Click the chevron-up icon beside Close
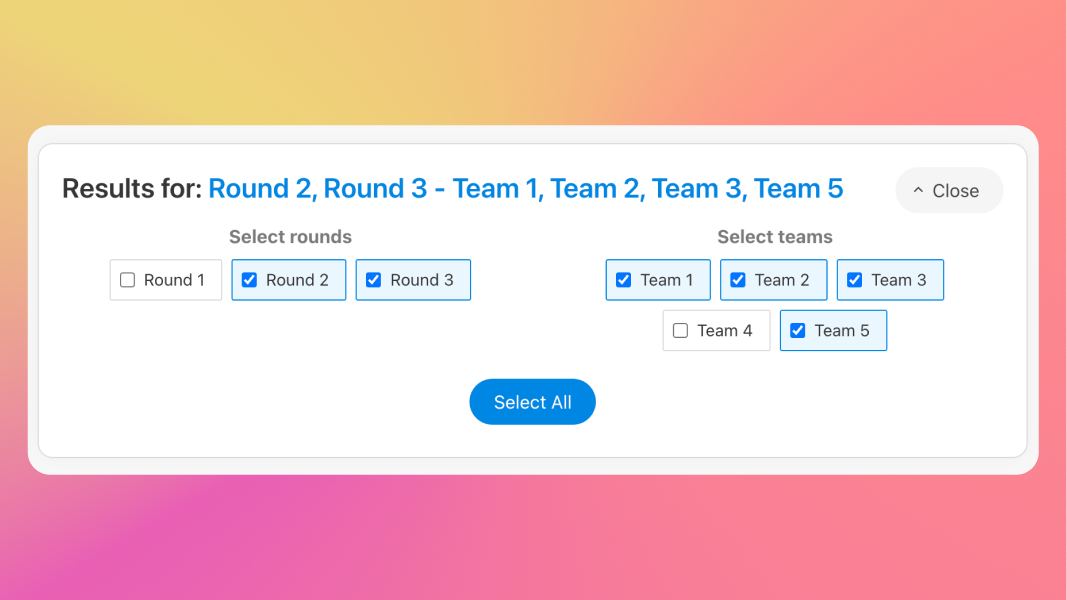1067x600 pixels. [x=918, y=190]
